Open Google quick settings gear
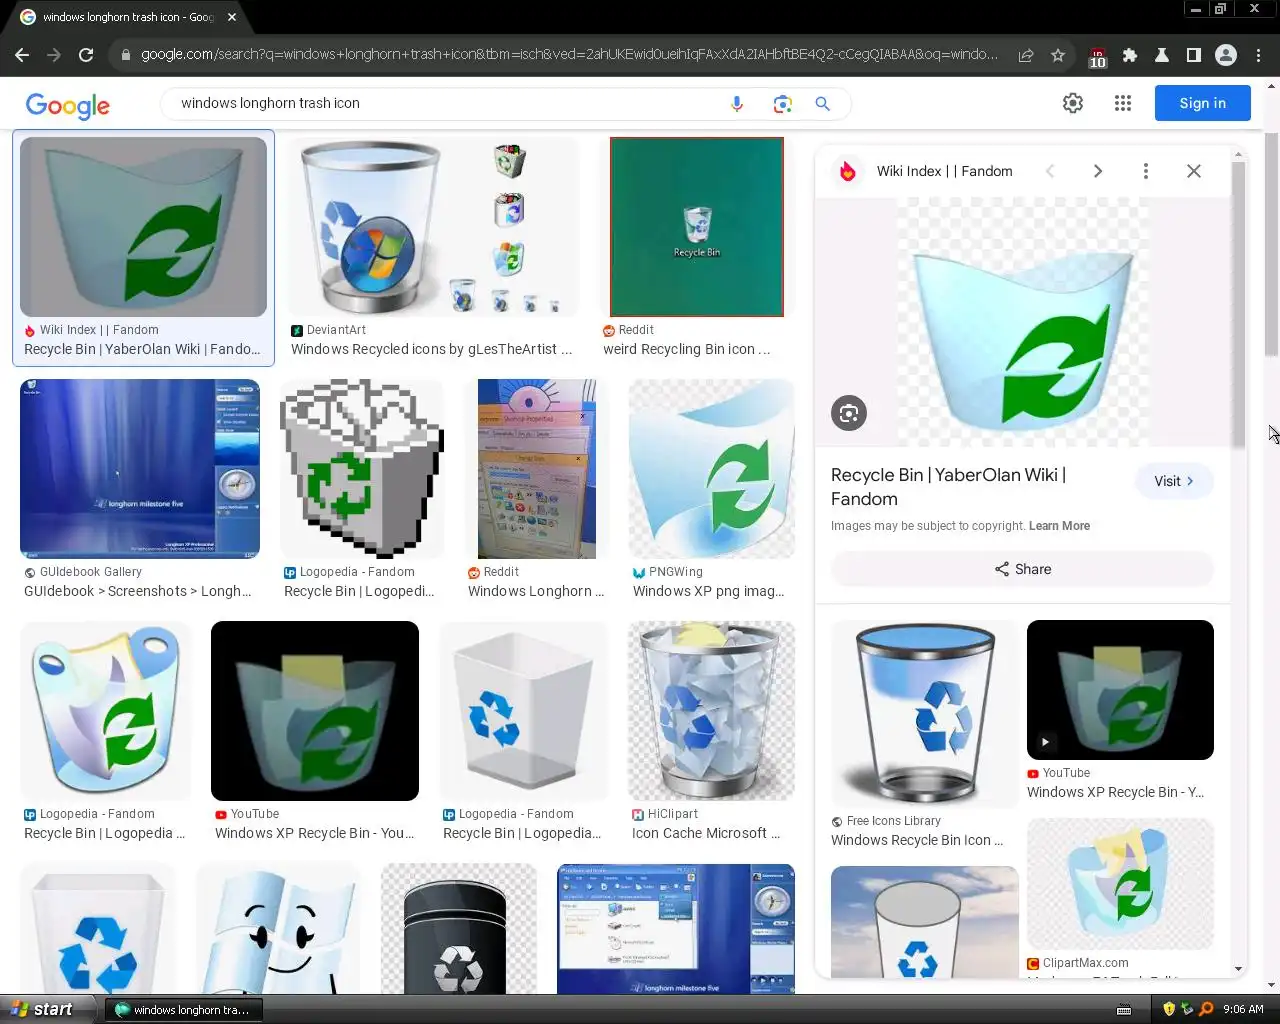1280x1024 pixels. 1073,103
